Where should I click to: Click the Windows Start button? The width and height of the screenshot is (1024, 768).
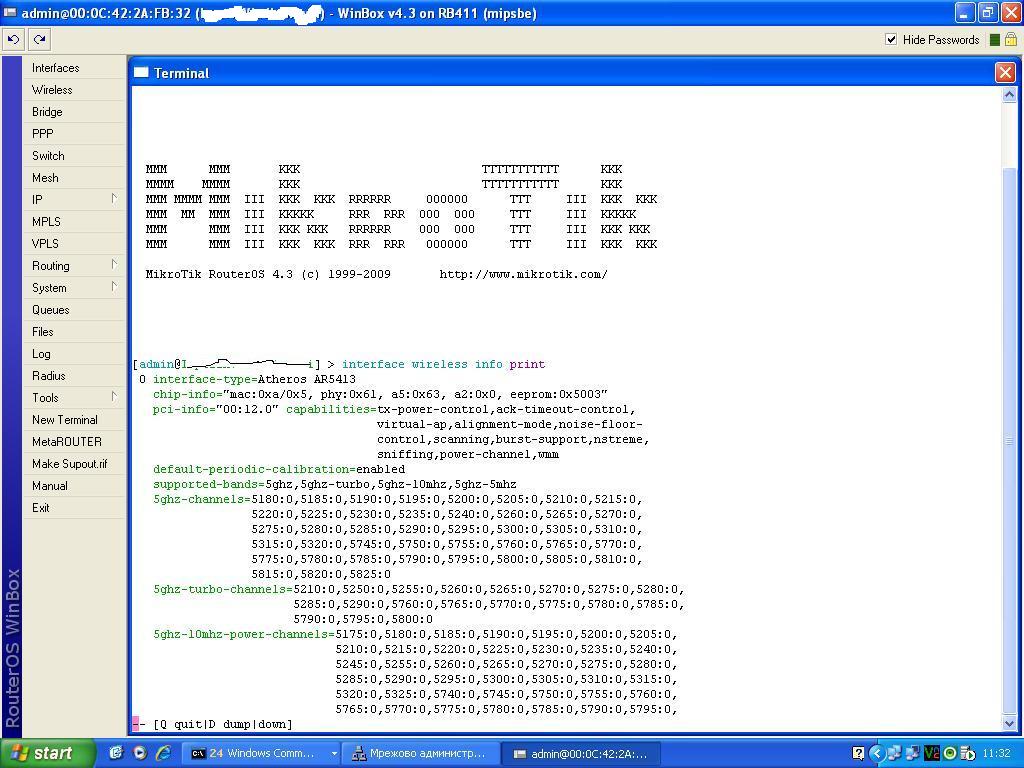(42, 754)
